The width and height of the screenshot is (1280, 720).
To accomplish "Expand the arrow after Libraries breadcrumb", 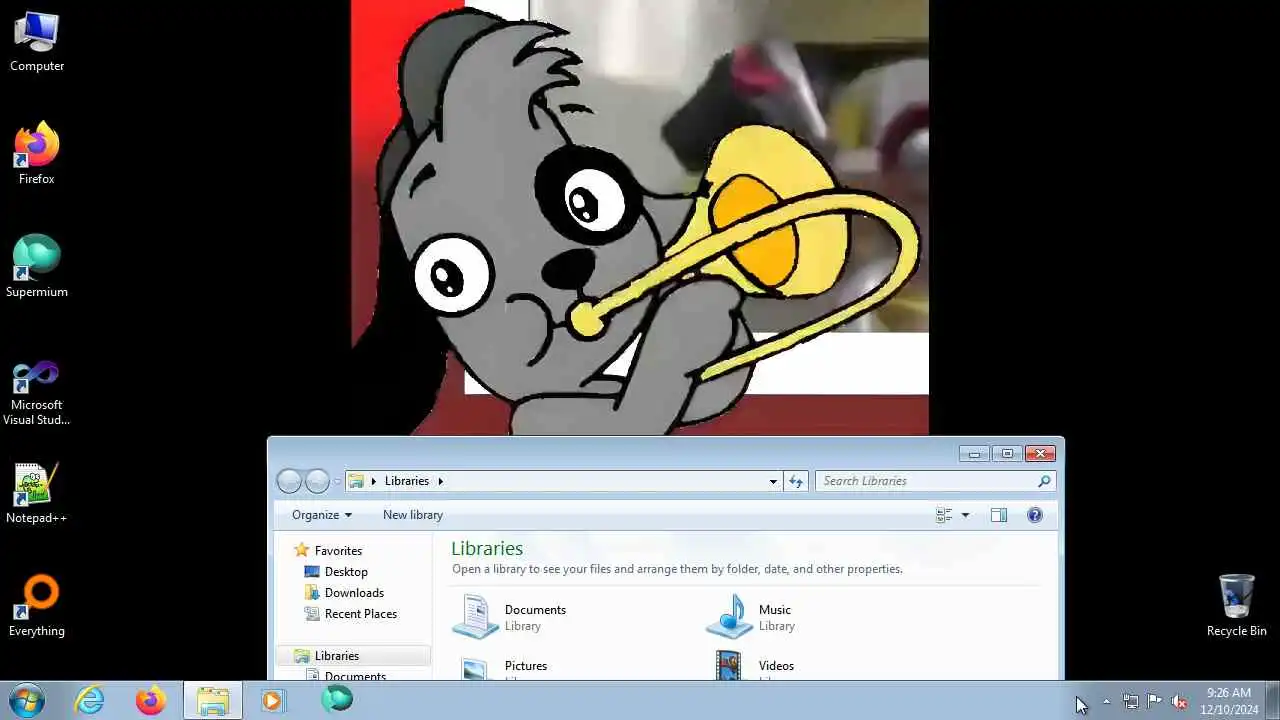I will [440, 481].
